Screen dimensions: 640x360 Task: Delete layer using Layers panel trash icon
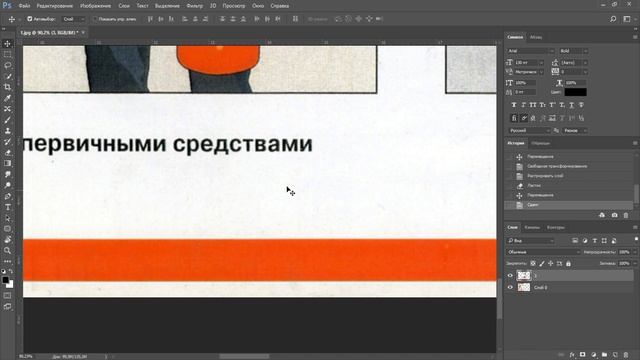point(626,355)
